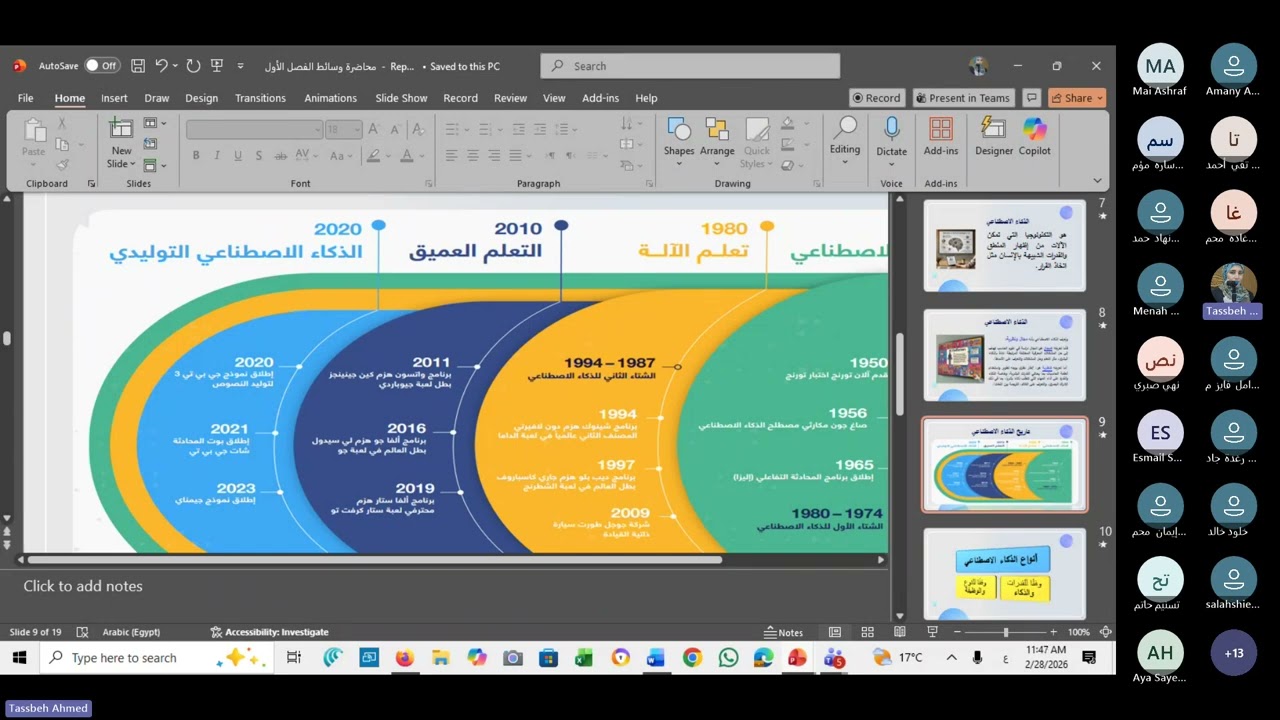Screen dimensions: 1280x720
Task: Click the Arabic (Egypt) language indicator
Action: coord(130,632)
